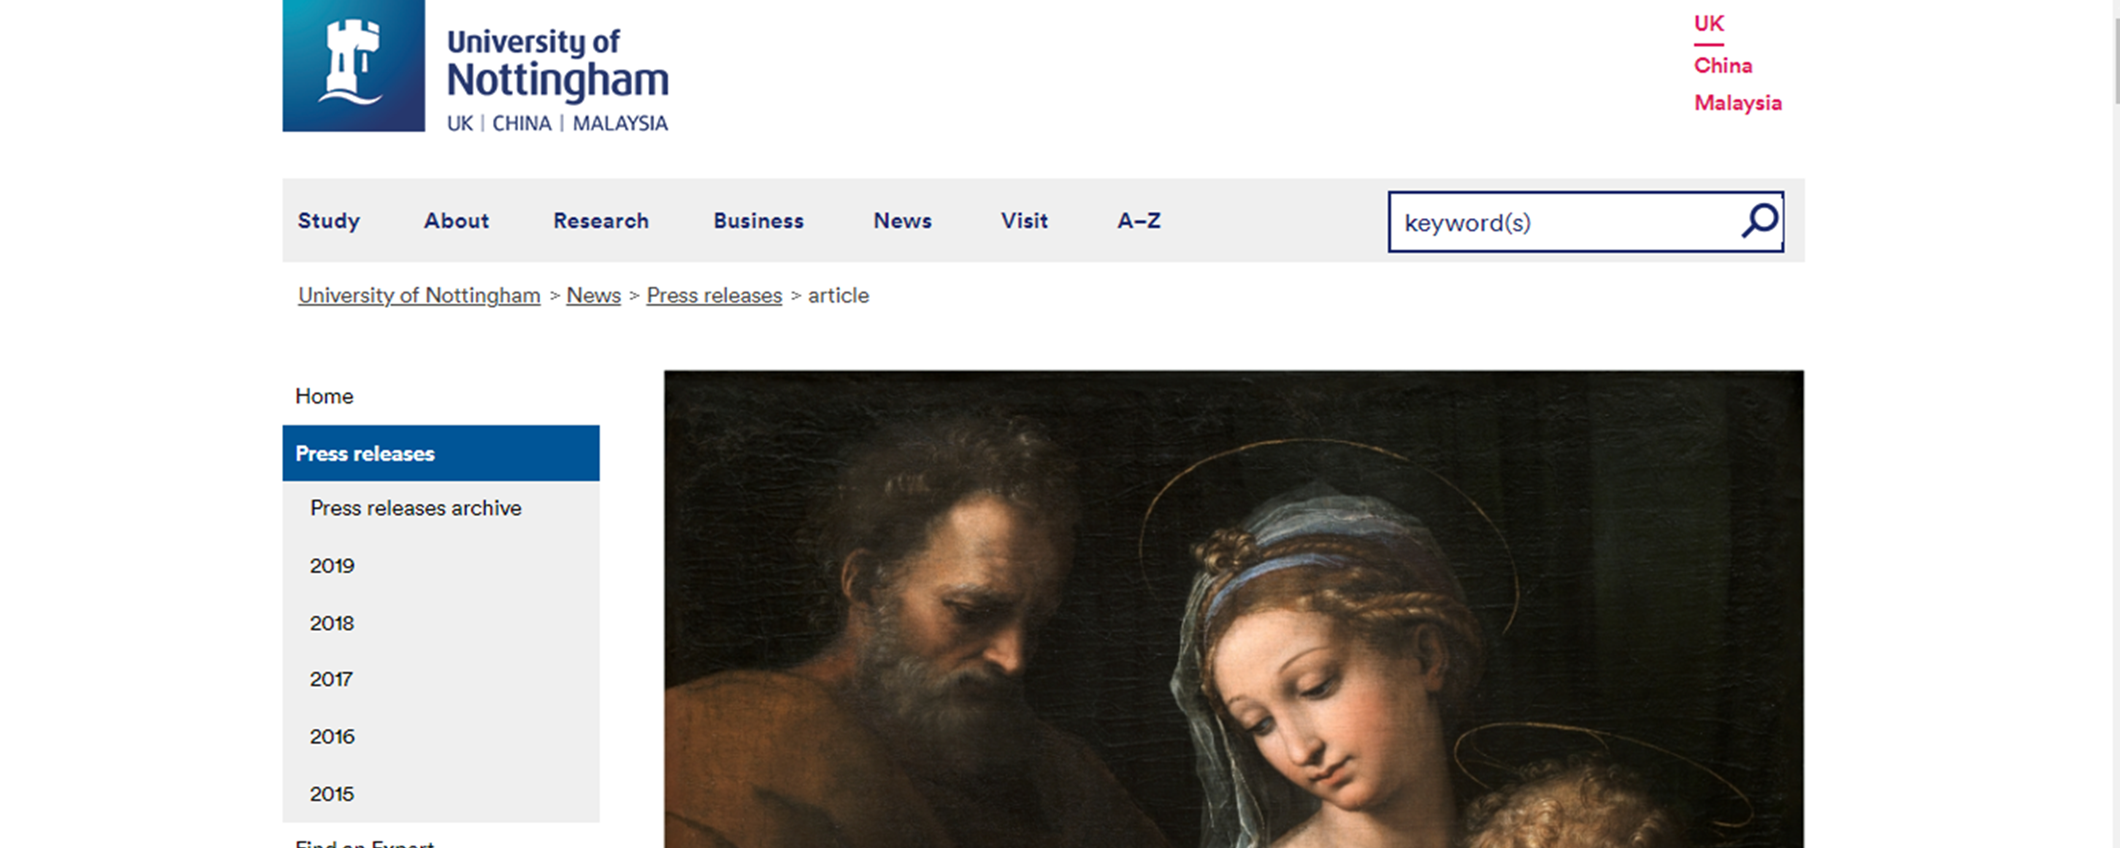2120x848 pixels.
Task: Click the Press releases breadcrumb link
Action: [x=714, y=296]
